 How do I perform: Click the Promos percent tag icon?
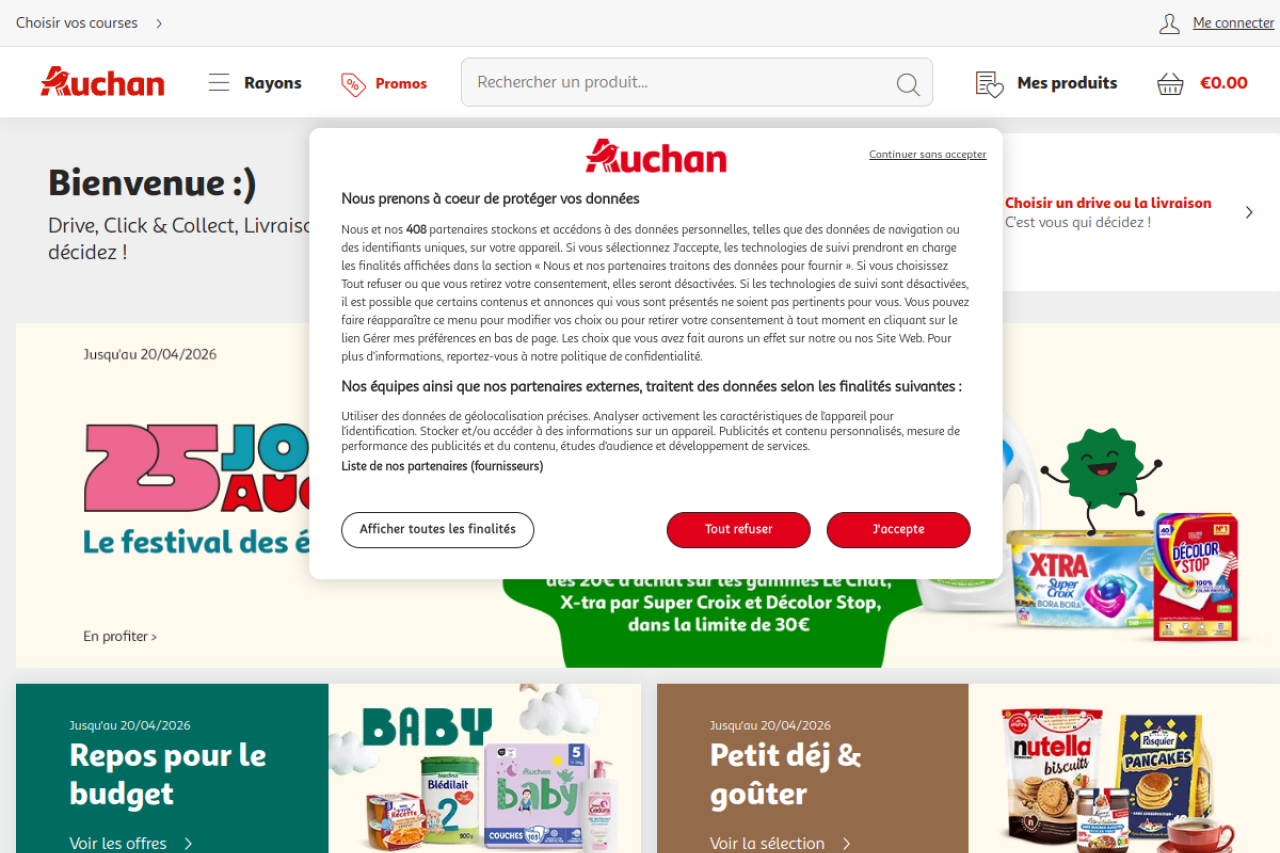[x=353, y=84]
